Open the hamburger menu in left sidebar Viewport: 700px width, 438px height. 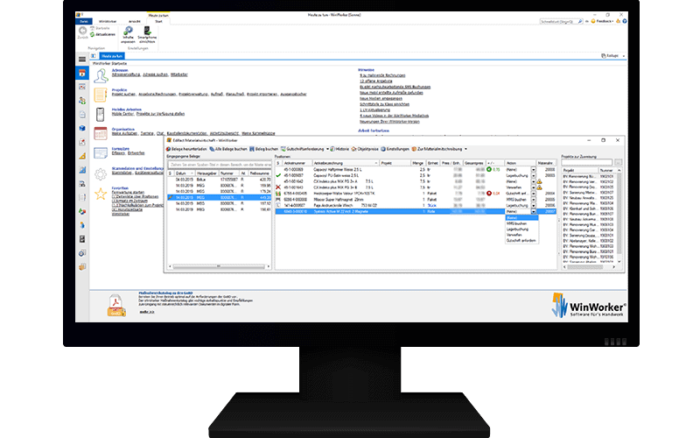[x=82, y=59]
